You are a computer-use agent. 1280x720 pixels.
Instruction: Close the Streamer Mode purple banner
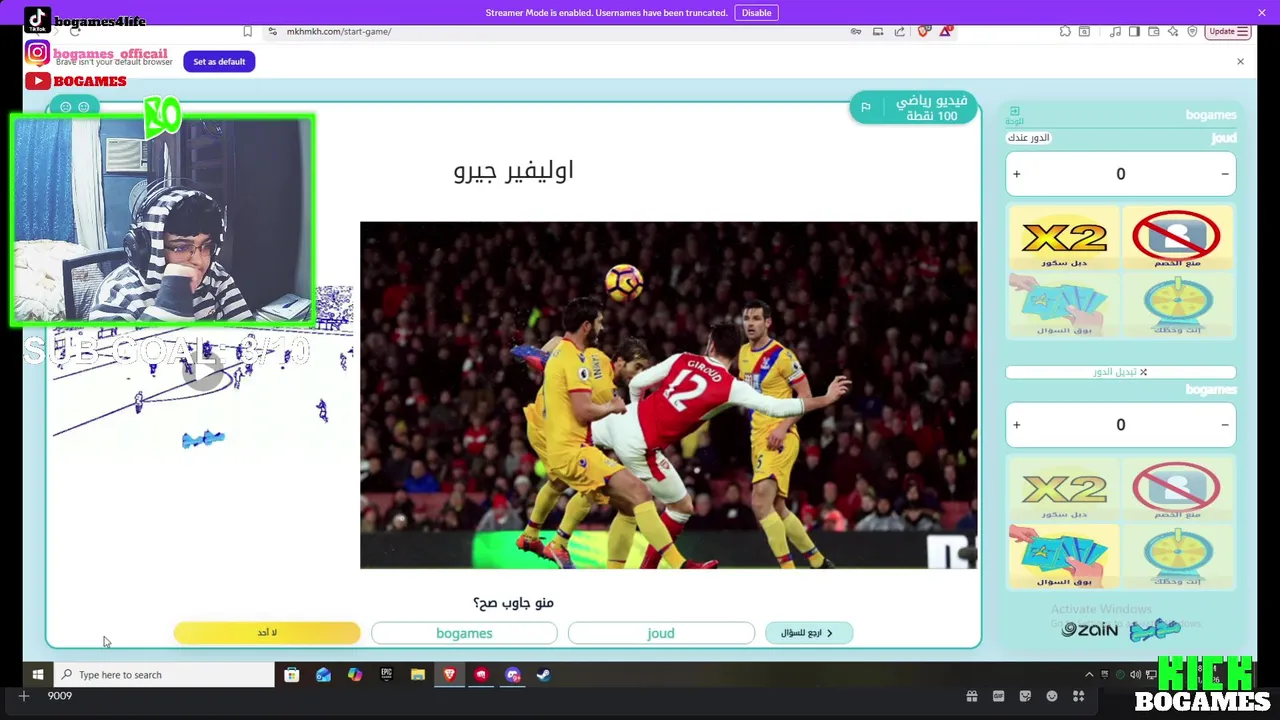[1262, 12]
